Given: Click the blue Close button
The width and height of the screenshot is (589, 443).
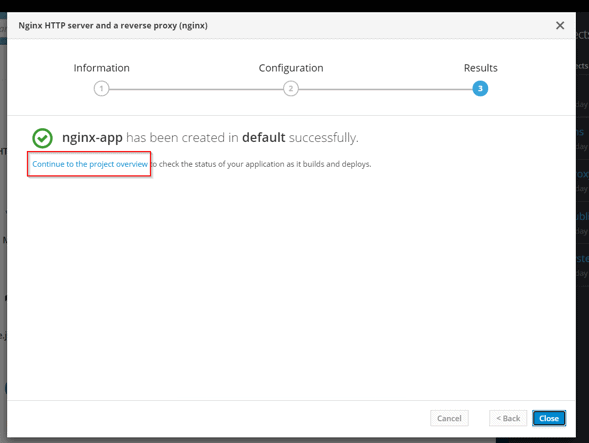Looking at the screenshot, I should click(549, 418).
